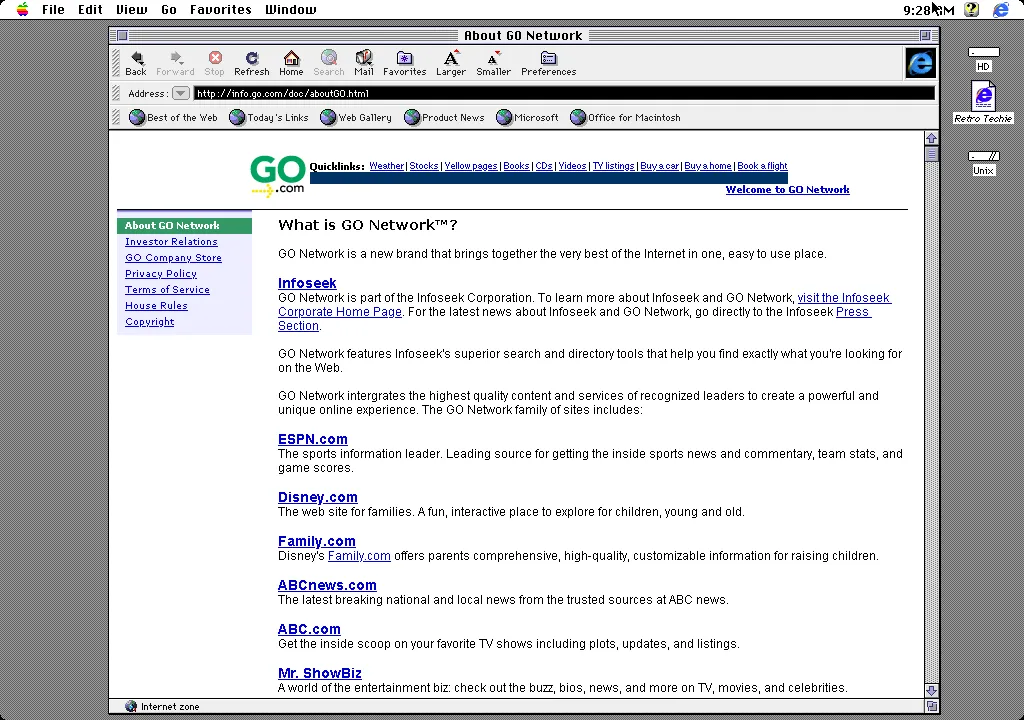The width and height of the screenshot is (1024, 720).
Task: Open the Address field dropdown arrow
Action: (x=181, y=93)
